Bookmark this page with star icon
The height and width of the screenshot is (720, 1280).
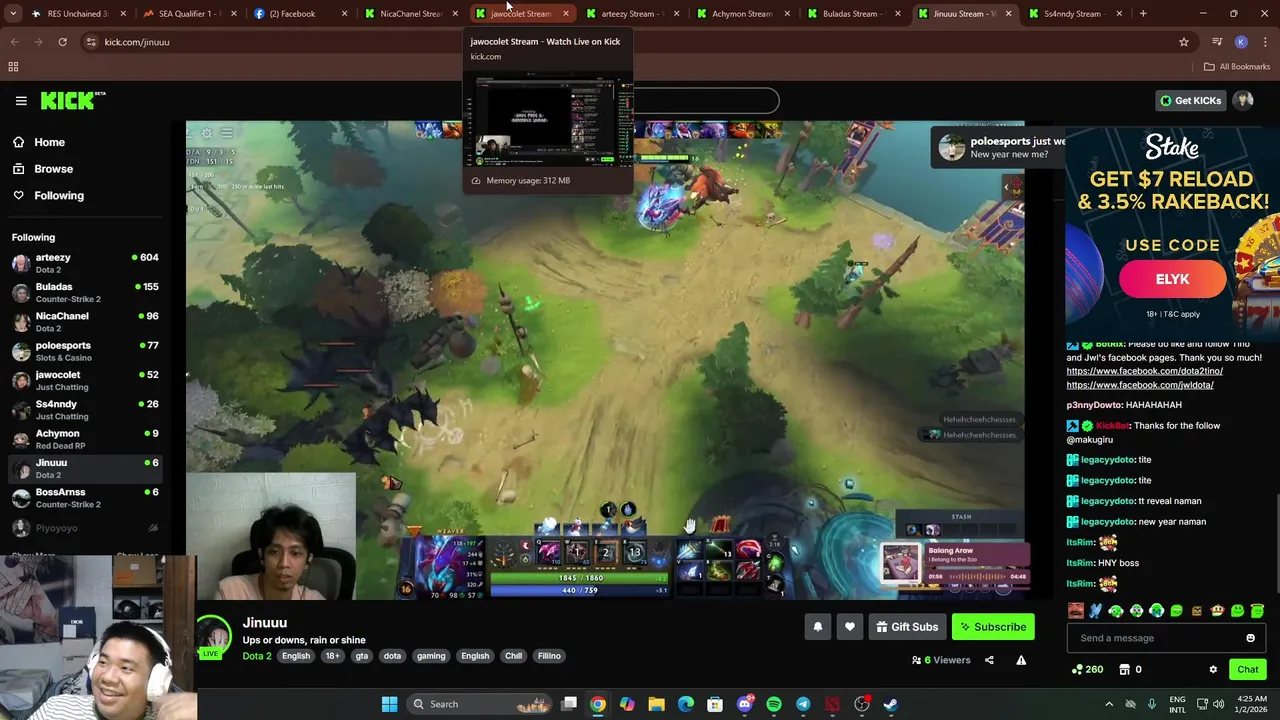(1184, 42)
